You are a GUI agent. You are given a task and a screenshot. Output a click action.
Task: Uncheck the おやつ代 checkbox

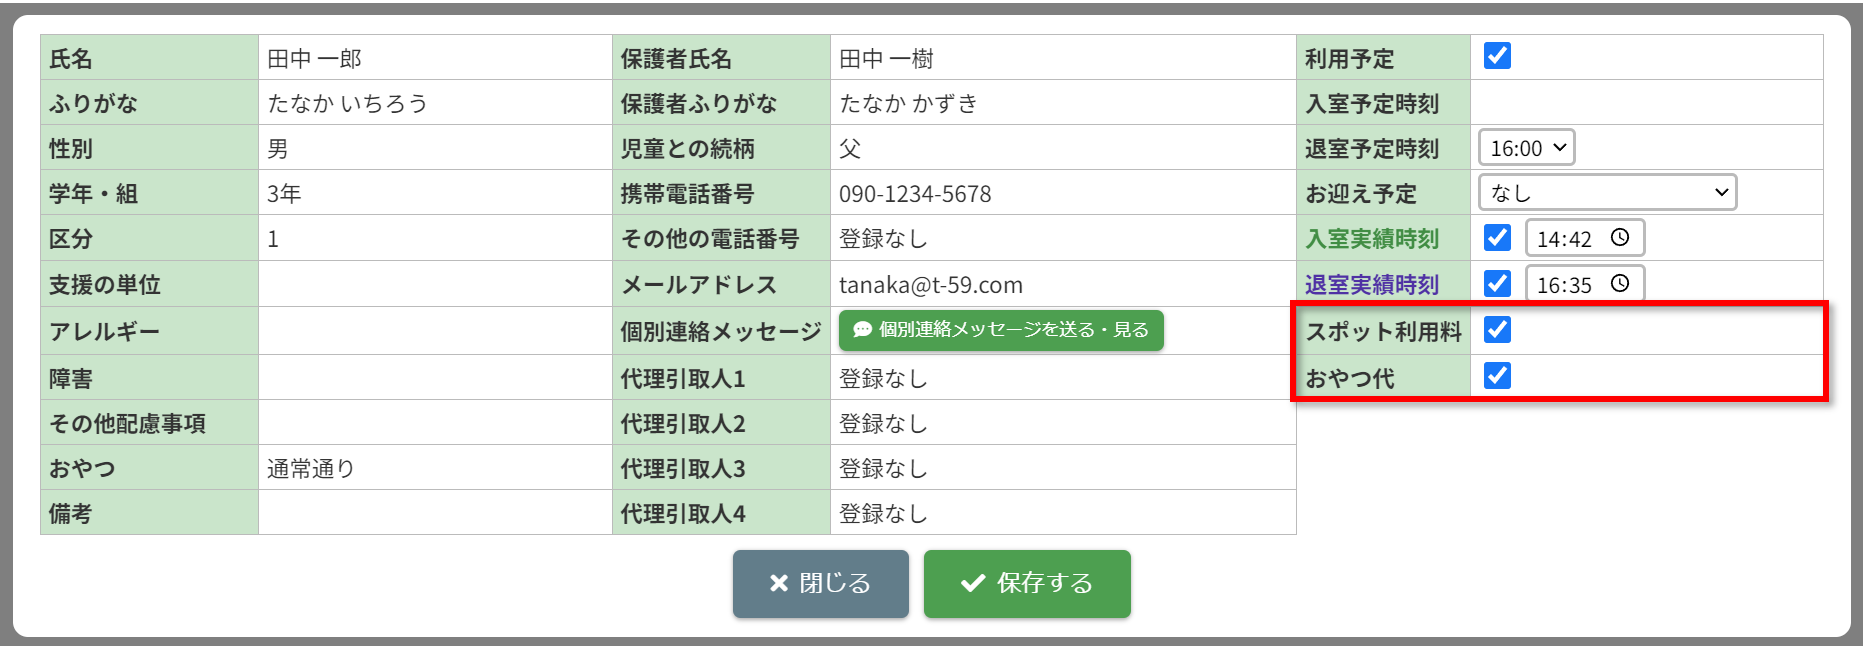[x=1497, y=376]
